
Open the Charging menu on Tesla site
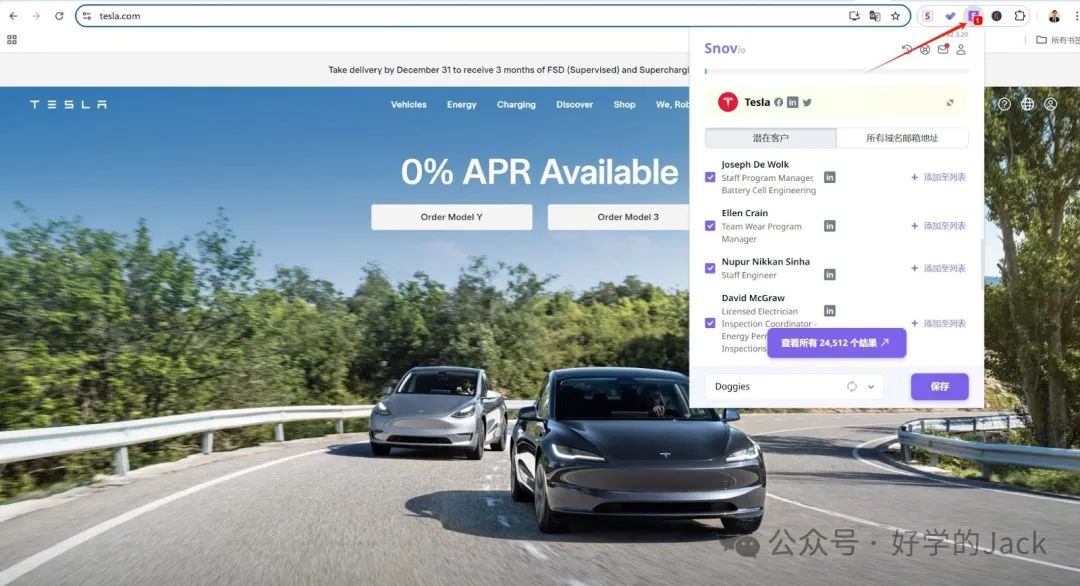click(516, 105)
